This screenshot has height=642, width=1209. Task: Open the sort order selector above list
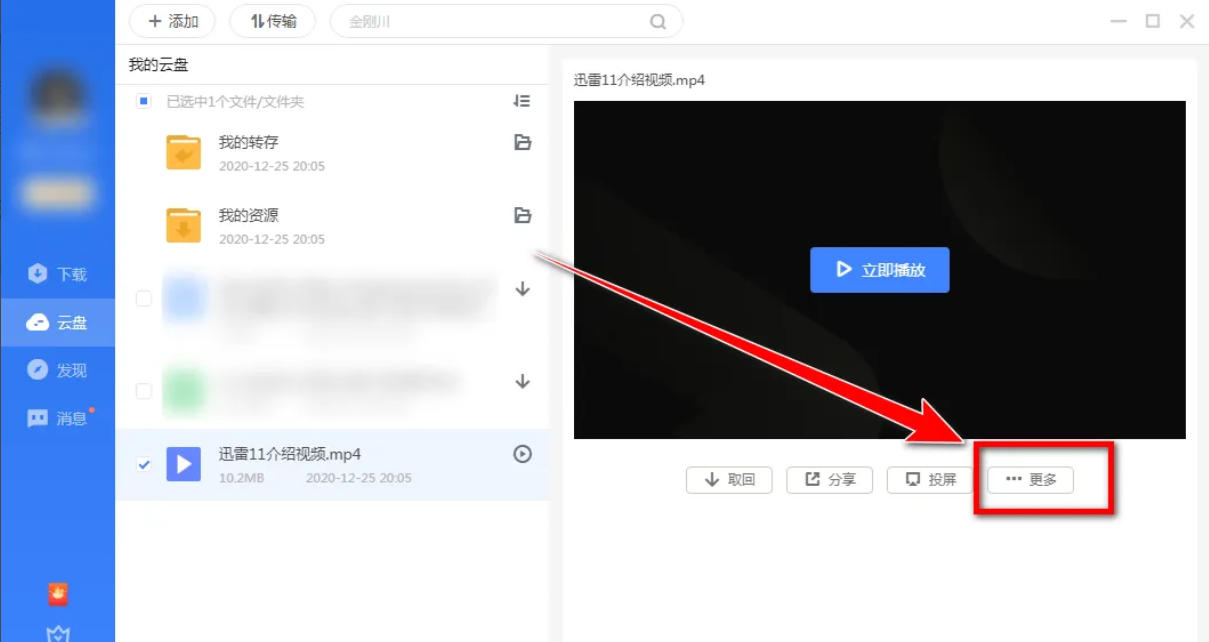click(x=521, y=101)
